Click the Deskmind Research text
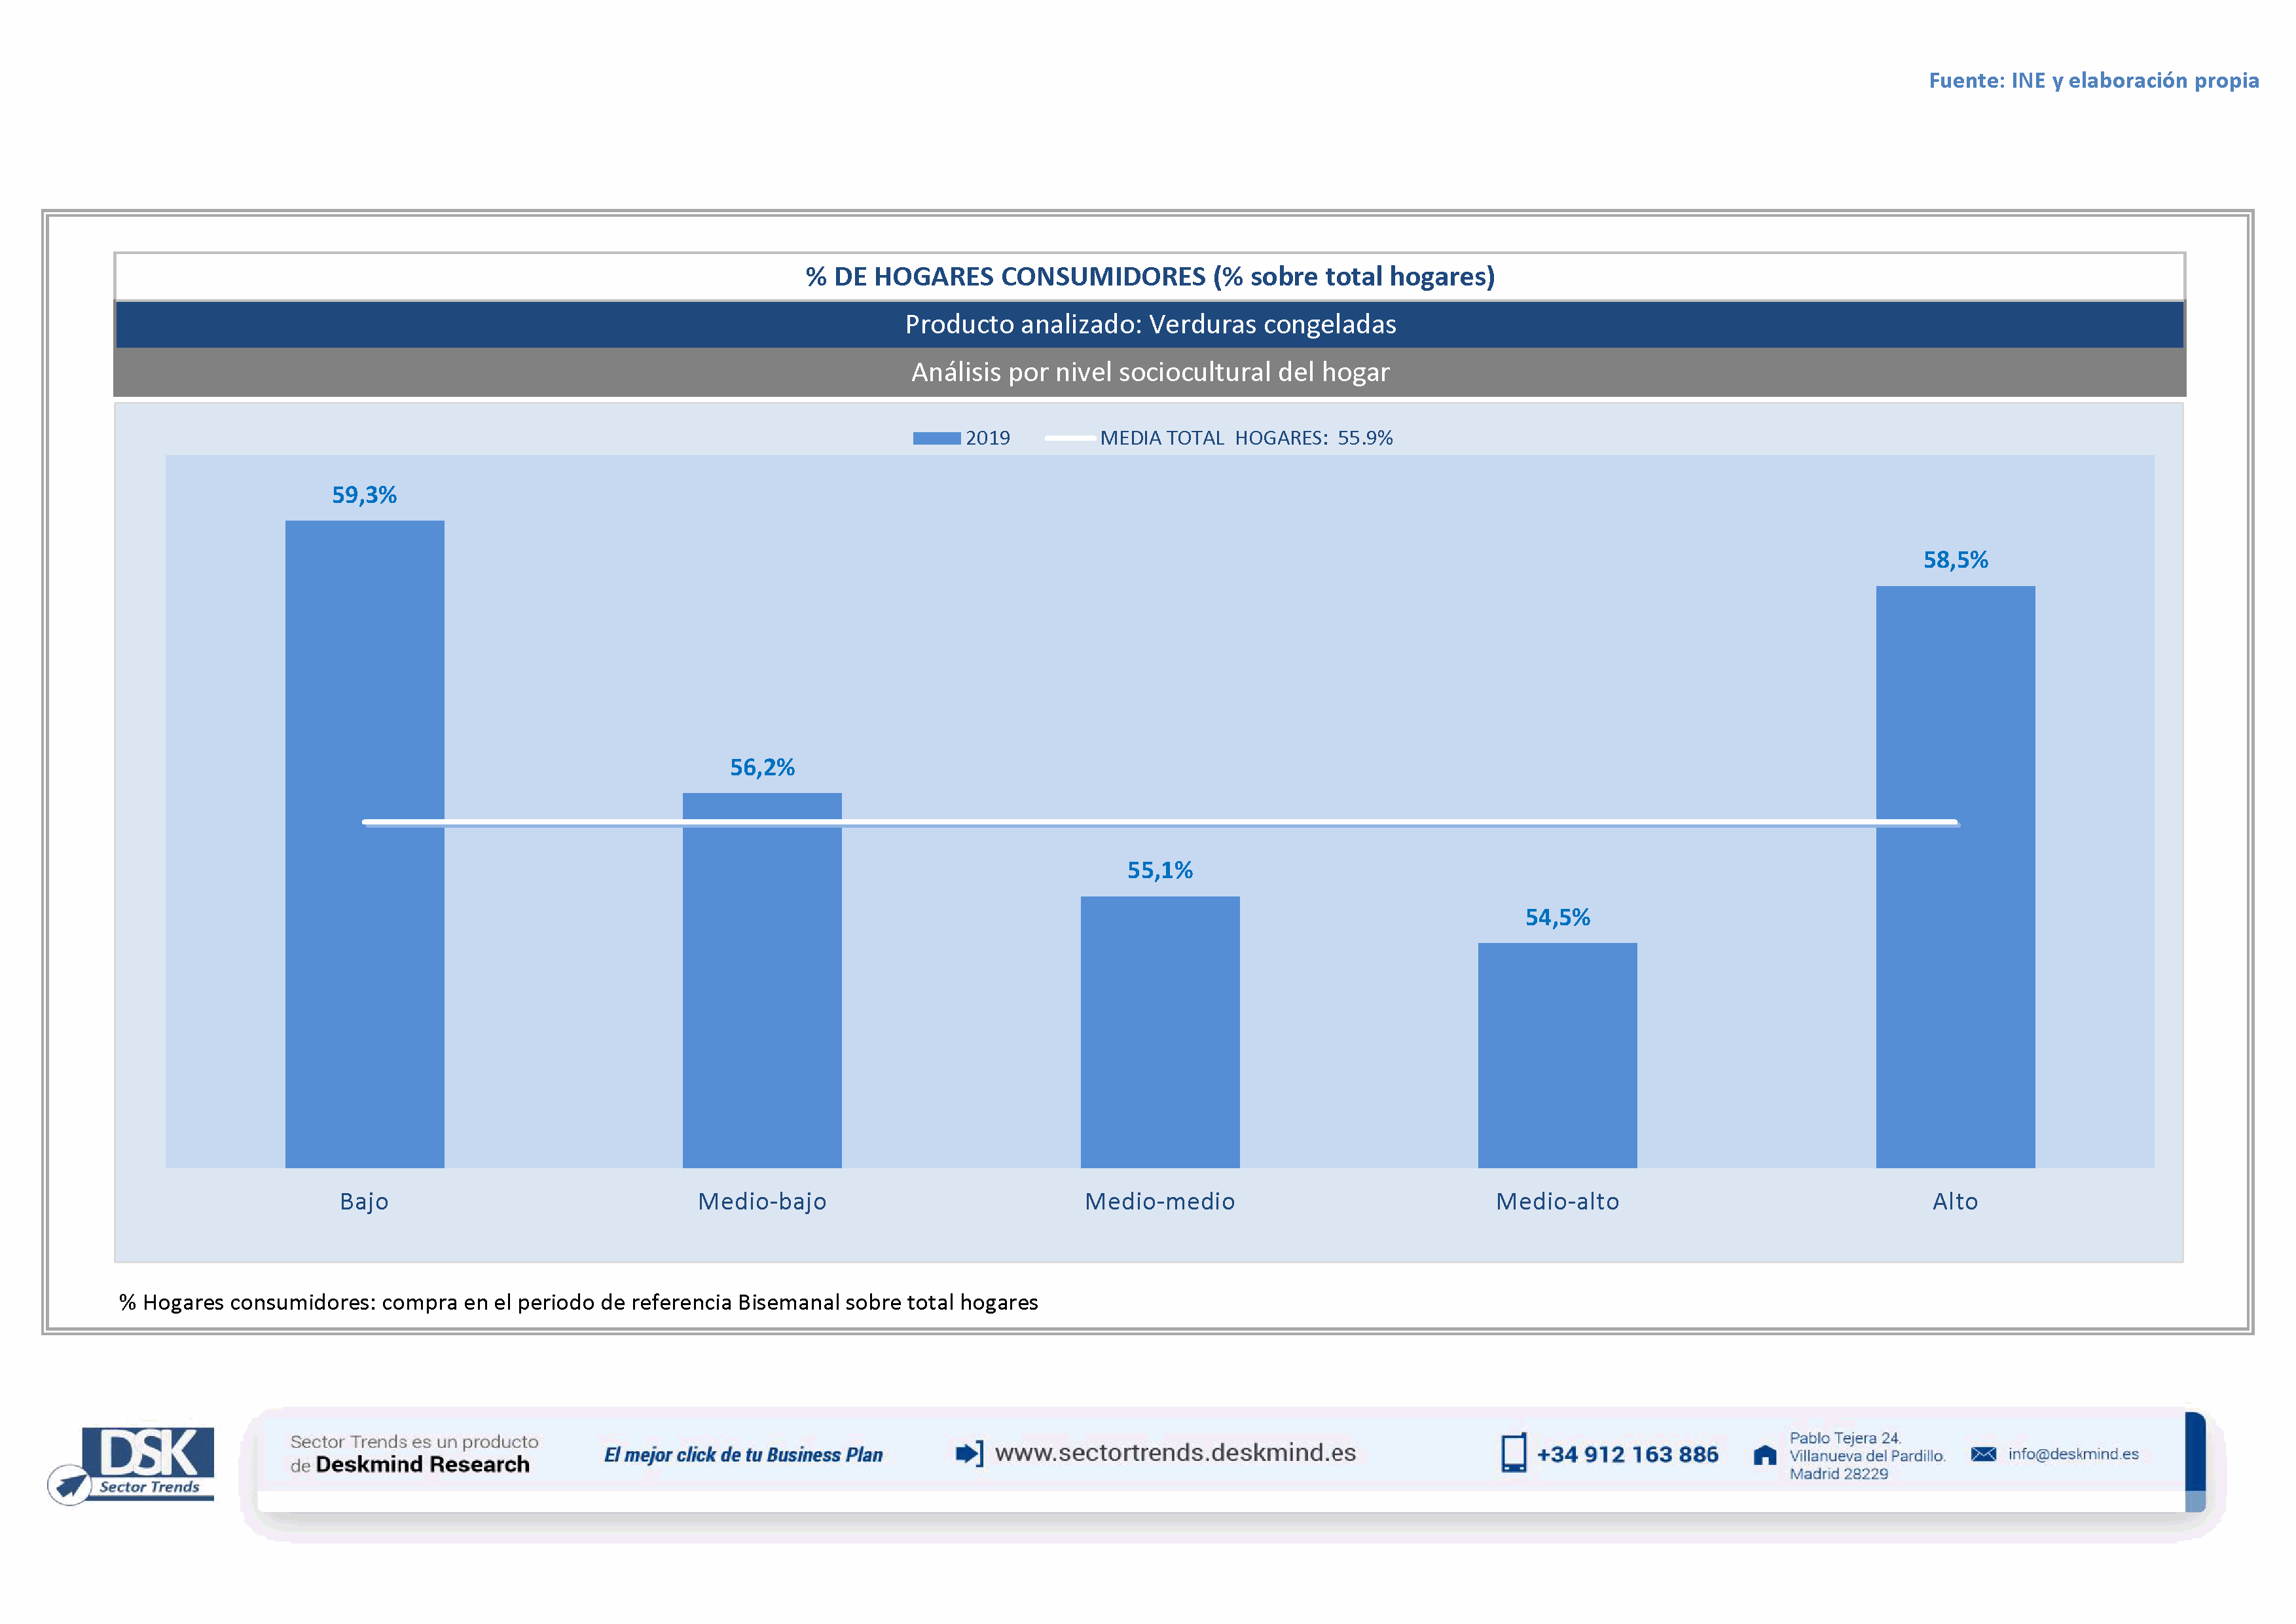 (422, 1464)
